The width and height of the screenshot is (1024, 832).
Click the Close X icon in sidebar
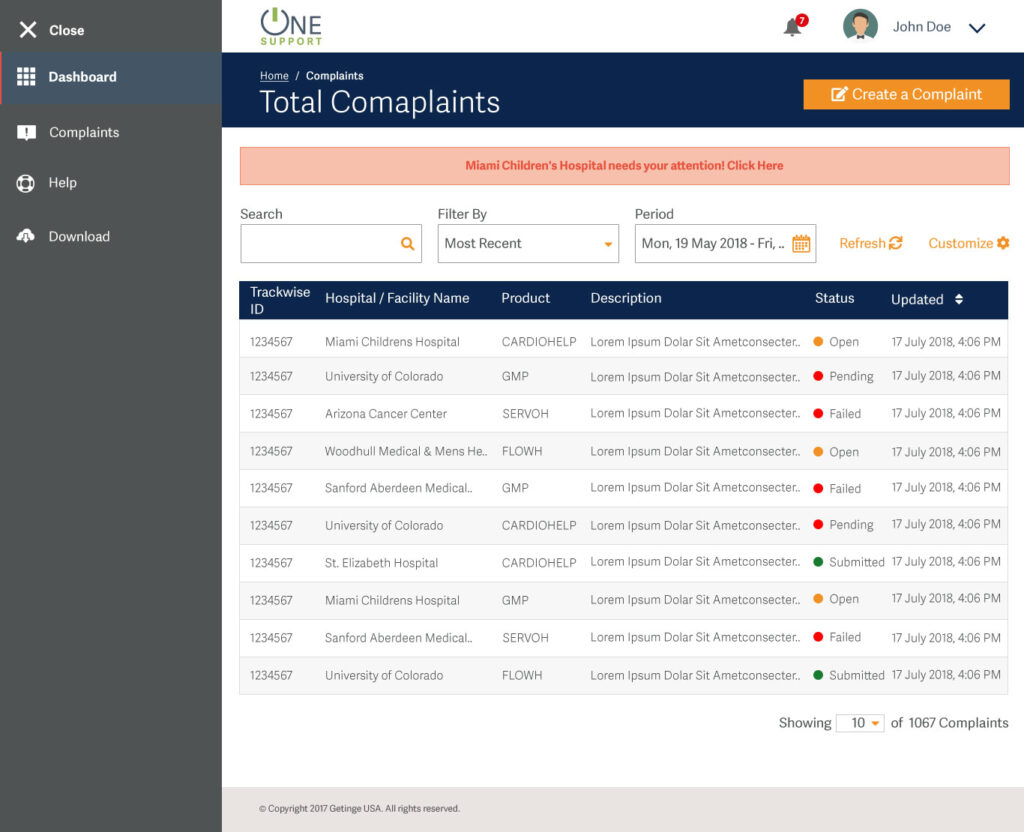[x=27, y=29]
